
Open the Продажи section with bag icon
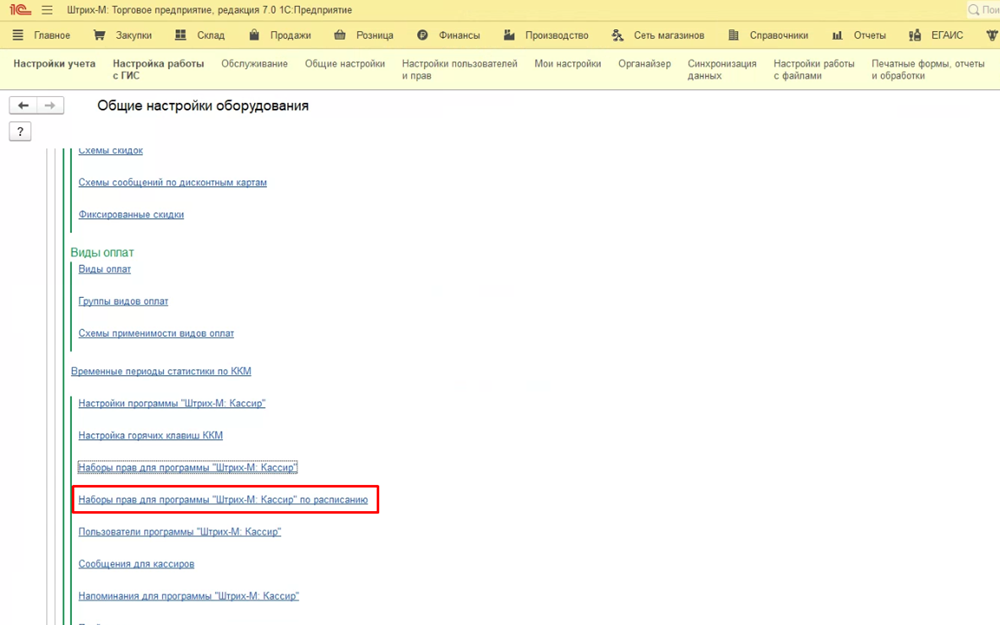click(x=279, y=35)
